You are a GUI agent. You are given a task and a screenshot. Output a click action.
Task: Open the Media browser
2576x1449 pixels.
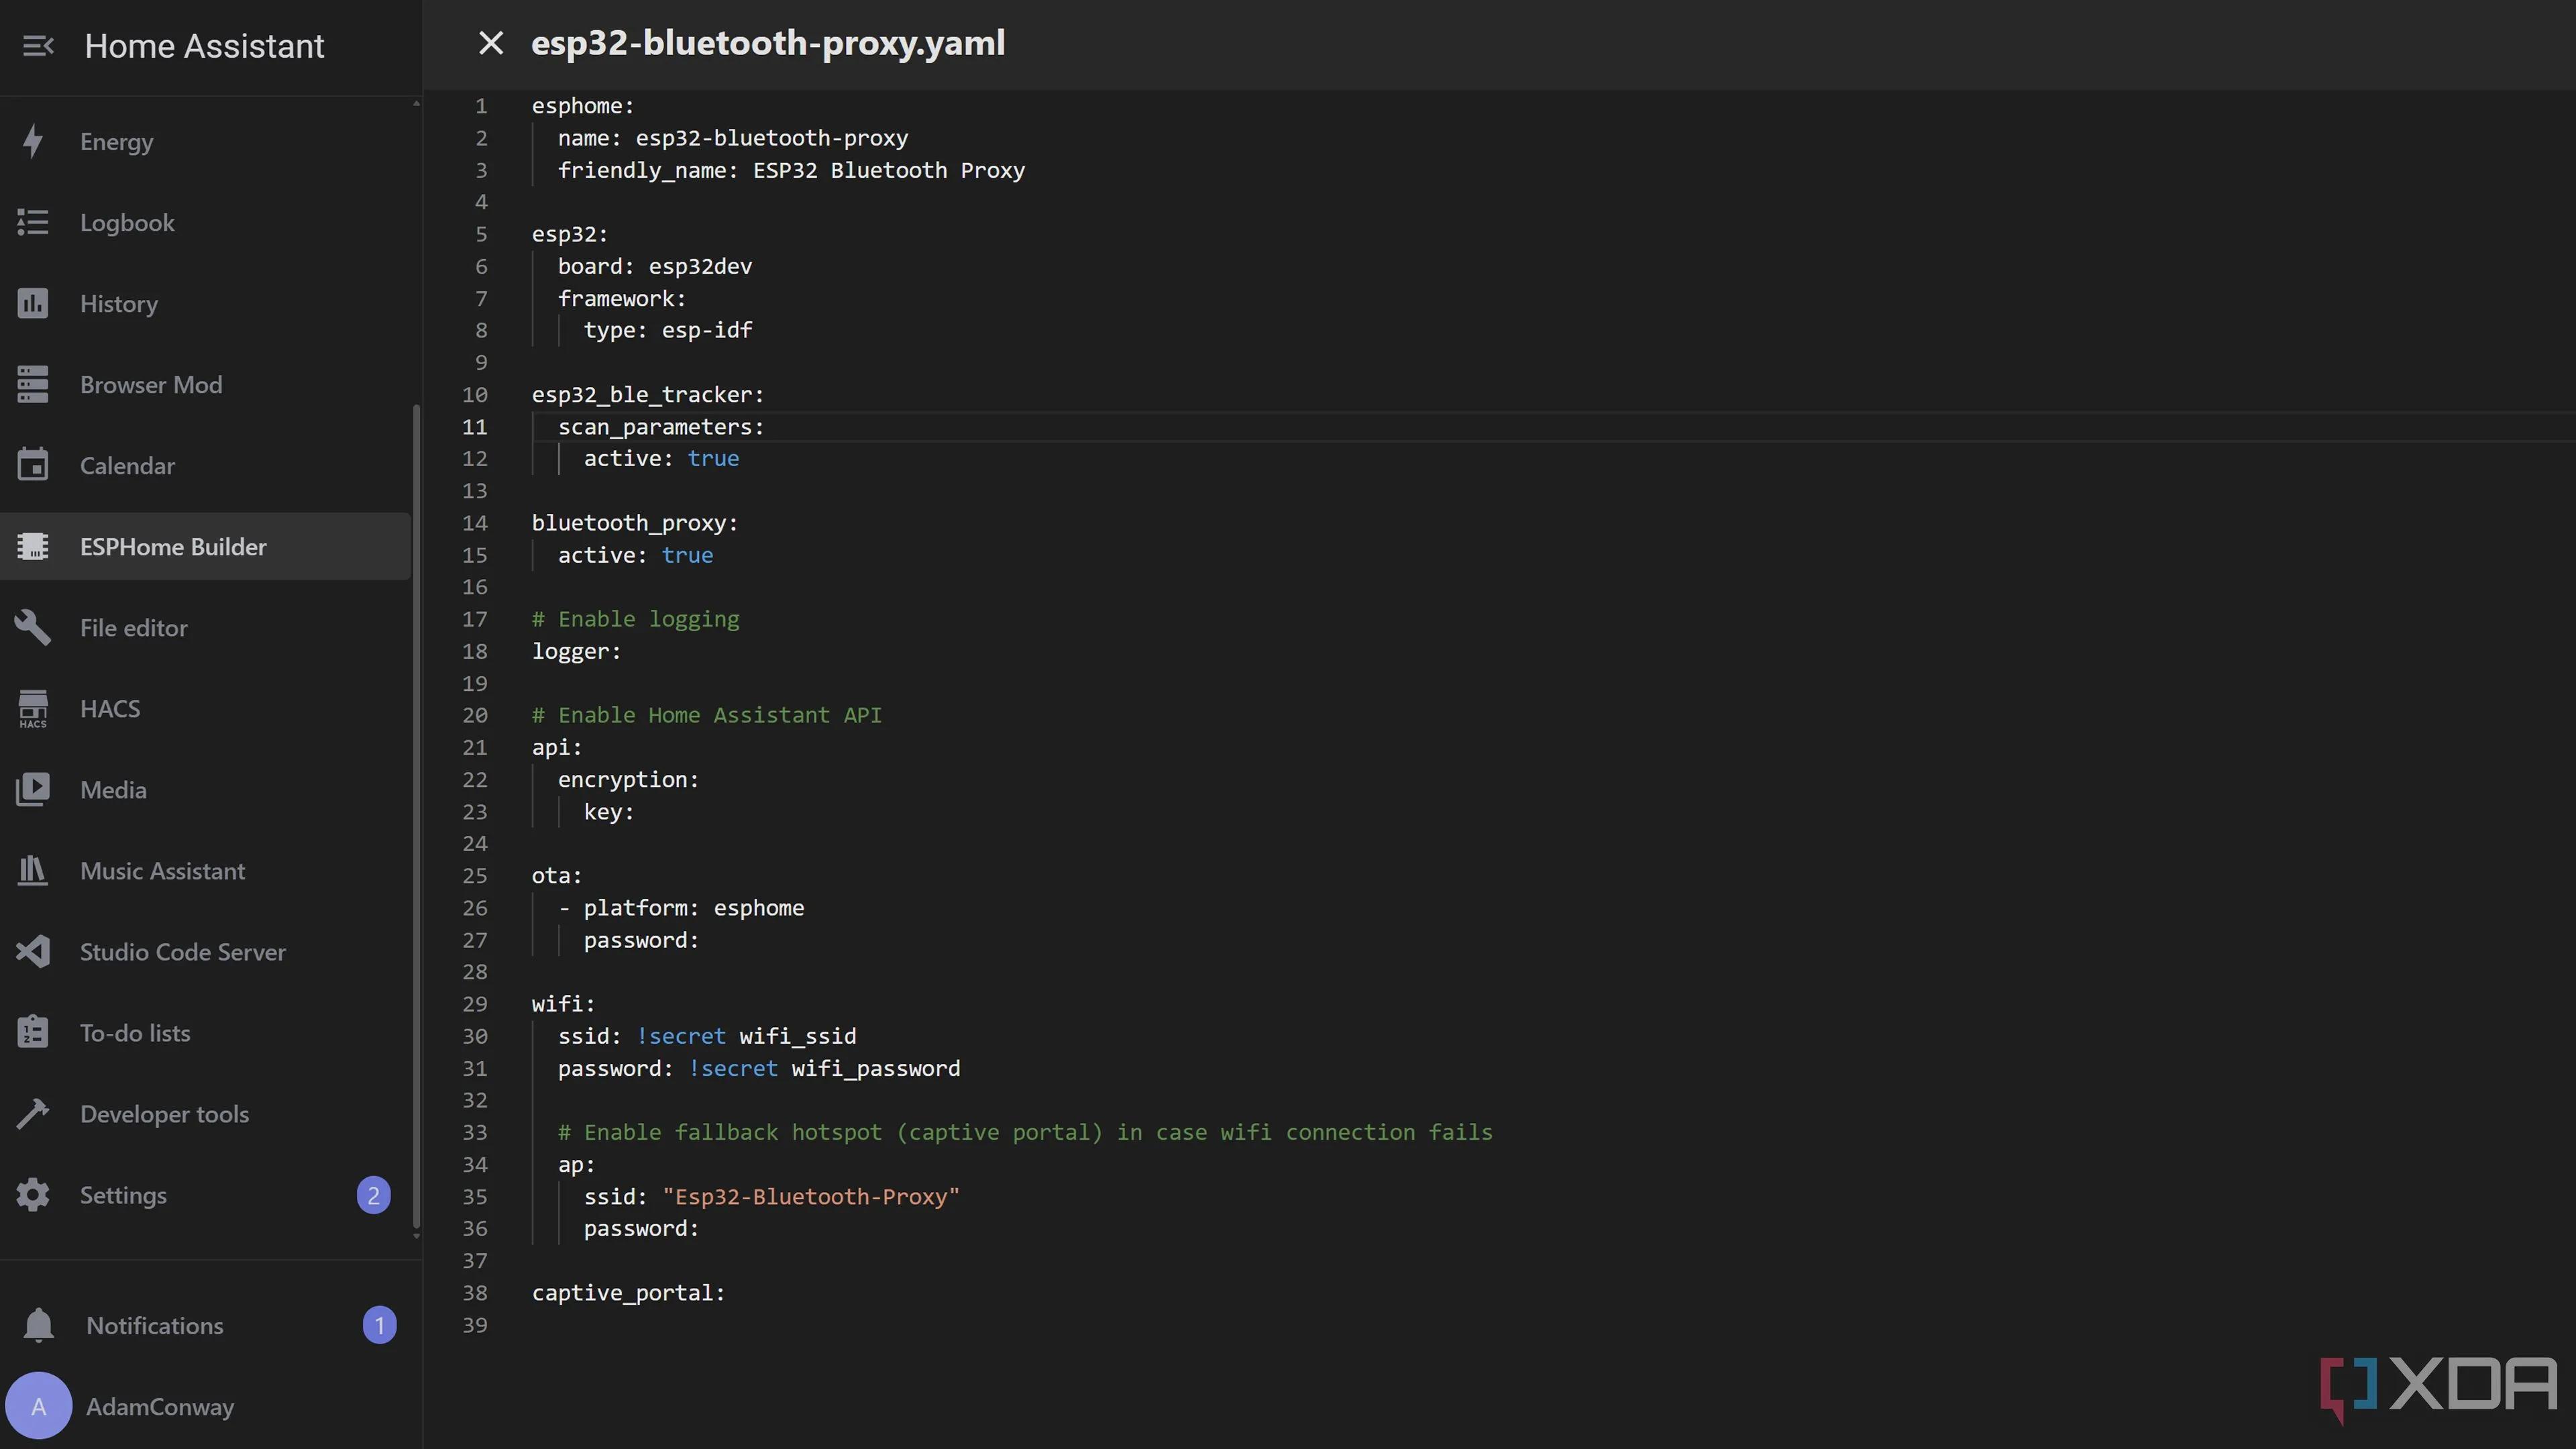205,789
